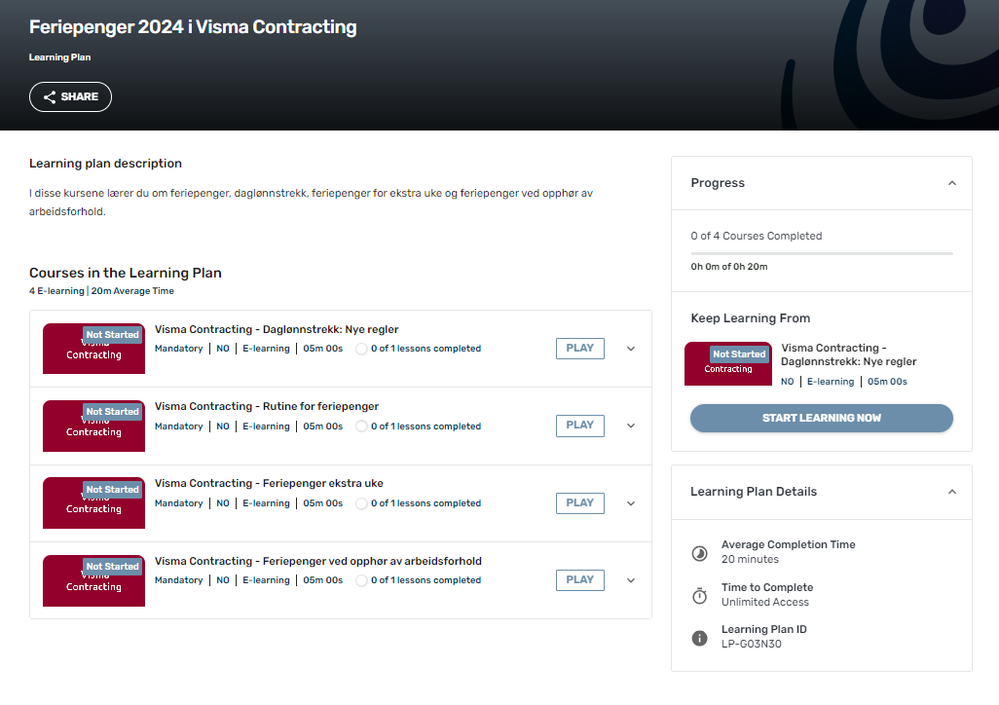Play the Rutine for feriepenger course

pos(580,425)
